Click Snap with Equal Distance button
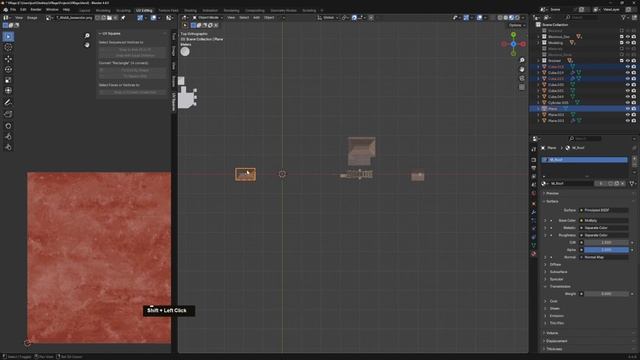This screenshot has height=360, width=640. pos(133,56)
